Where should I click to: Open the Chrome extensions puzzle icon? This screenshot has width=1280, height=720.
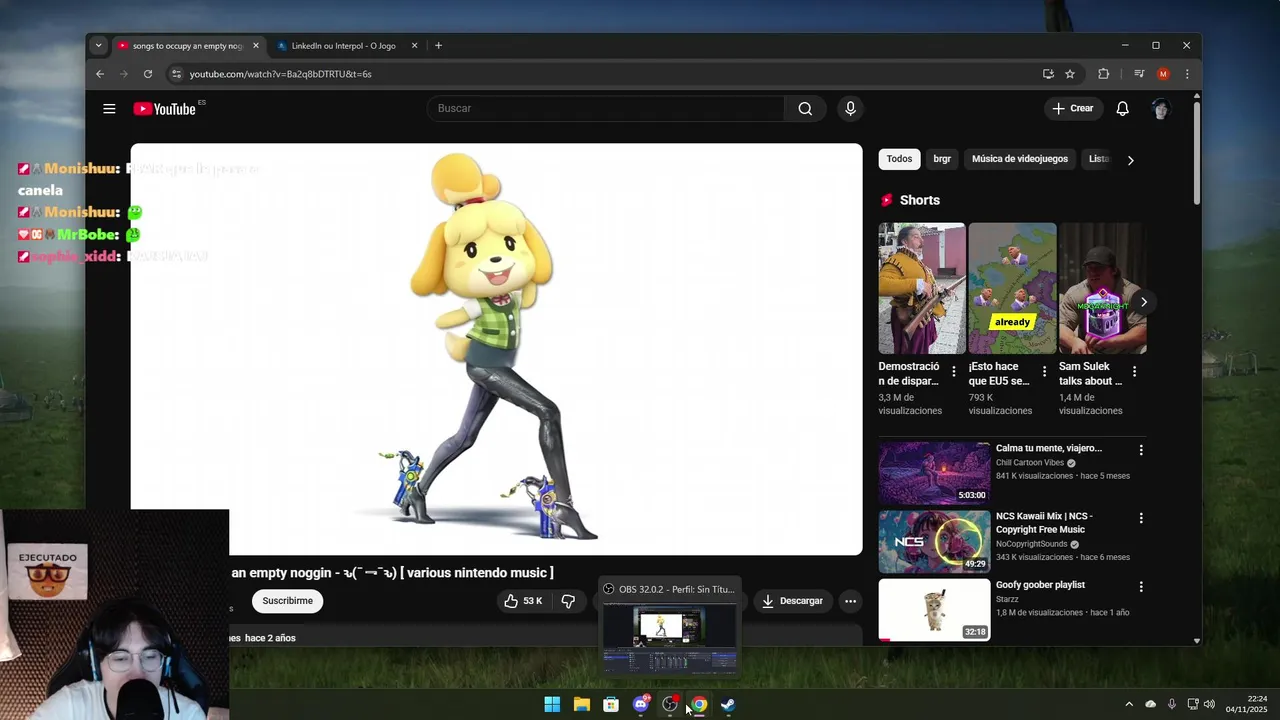[1104, 74]
